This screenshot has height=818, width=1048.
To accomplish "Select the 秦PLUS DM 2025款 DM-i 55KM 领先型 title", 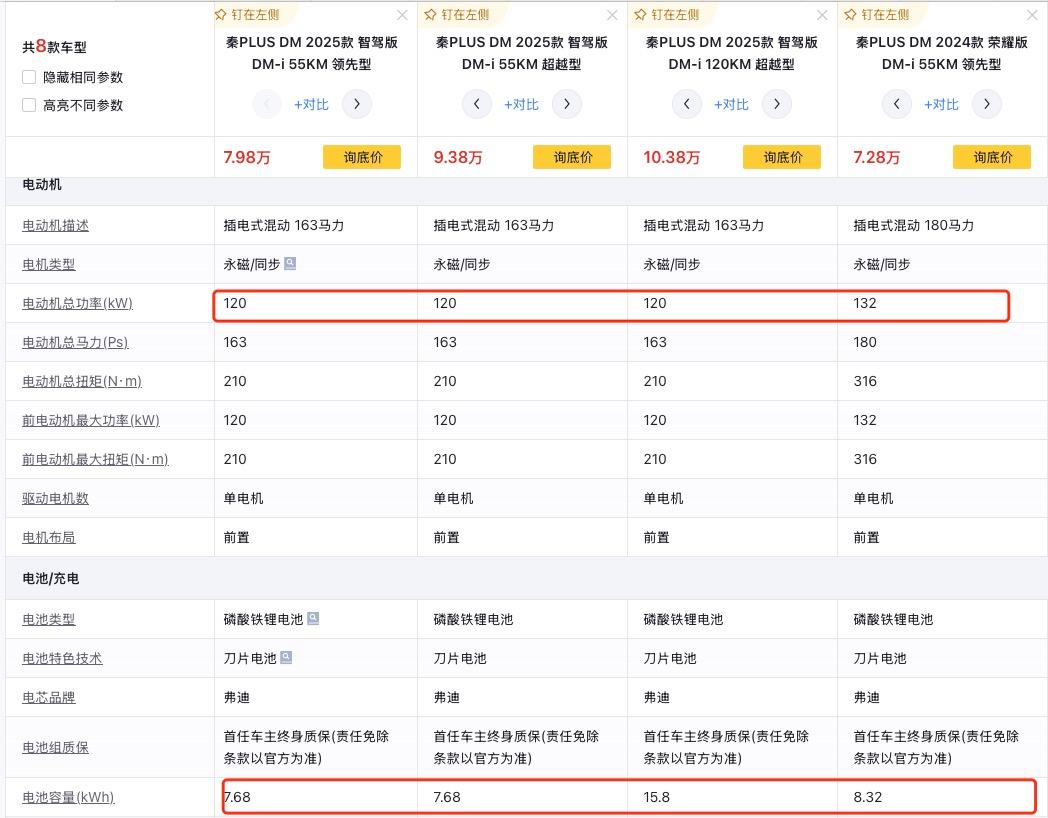I will pyautogui.click(x=311, y=53).
